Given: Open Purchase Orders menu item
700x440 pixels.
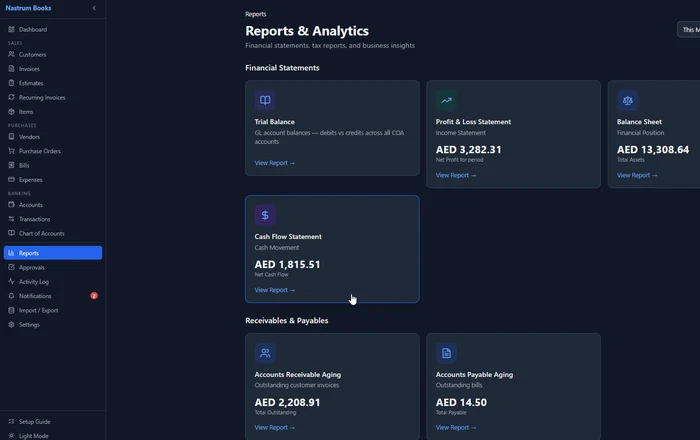Looking at the screenshot, I should click(53, 151).
